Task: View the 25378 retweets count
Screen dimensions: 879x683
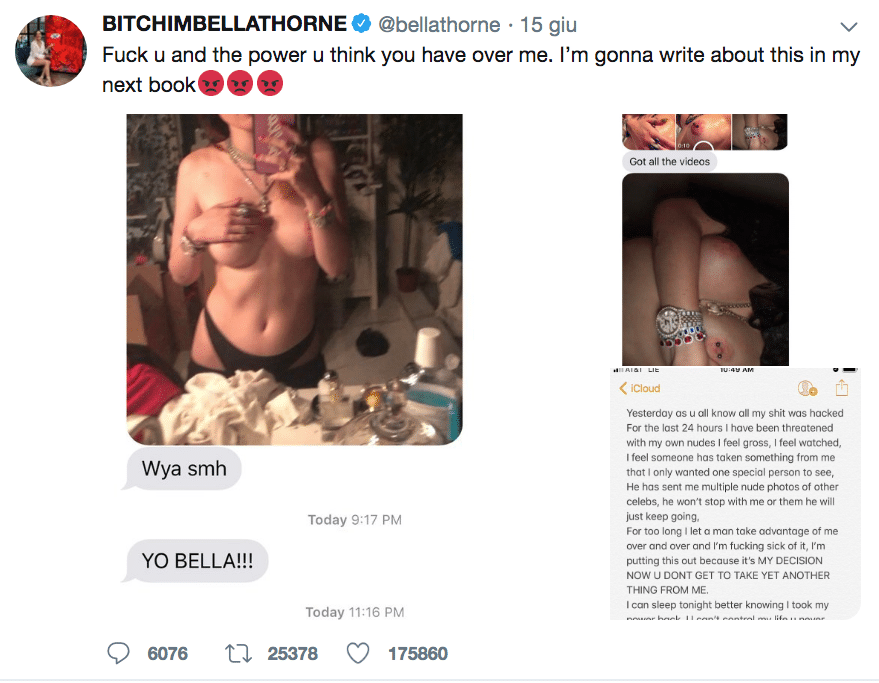Action: coord(292,653)
